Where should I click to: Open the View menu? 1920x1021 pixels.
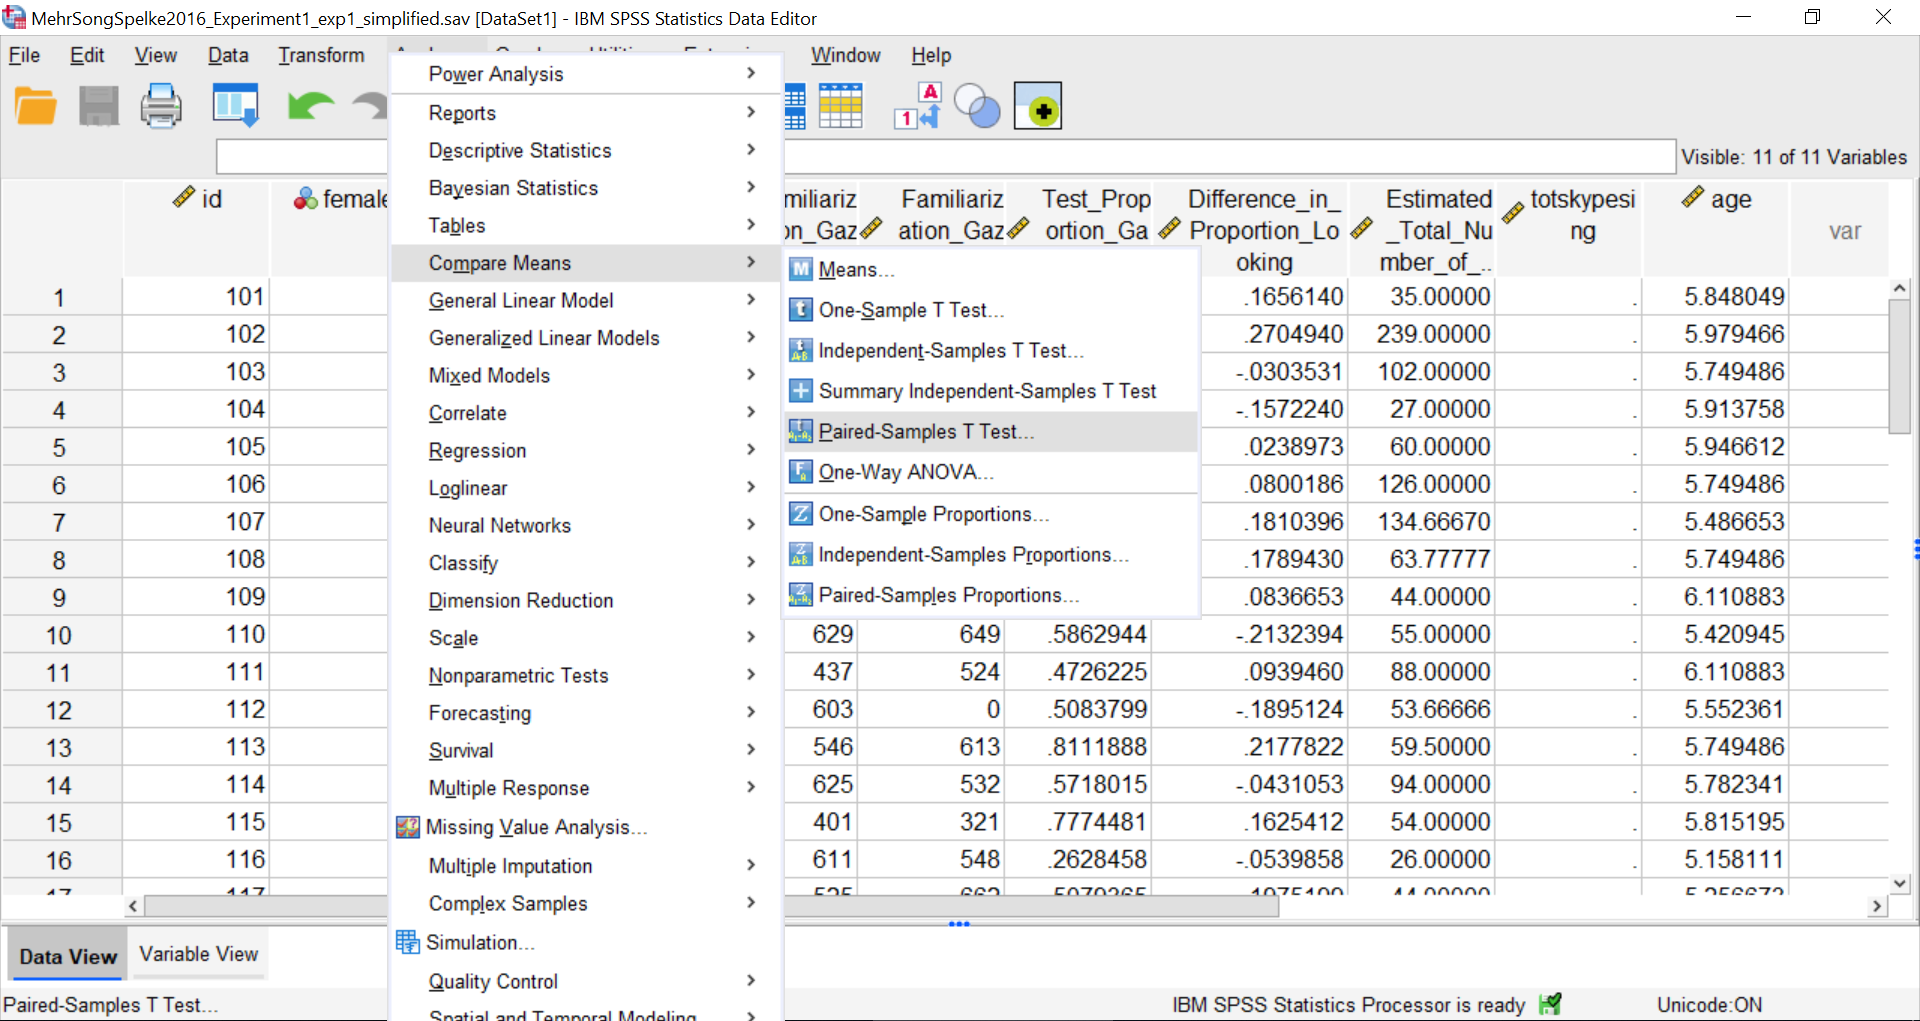(x=156, y=55)
